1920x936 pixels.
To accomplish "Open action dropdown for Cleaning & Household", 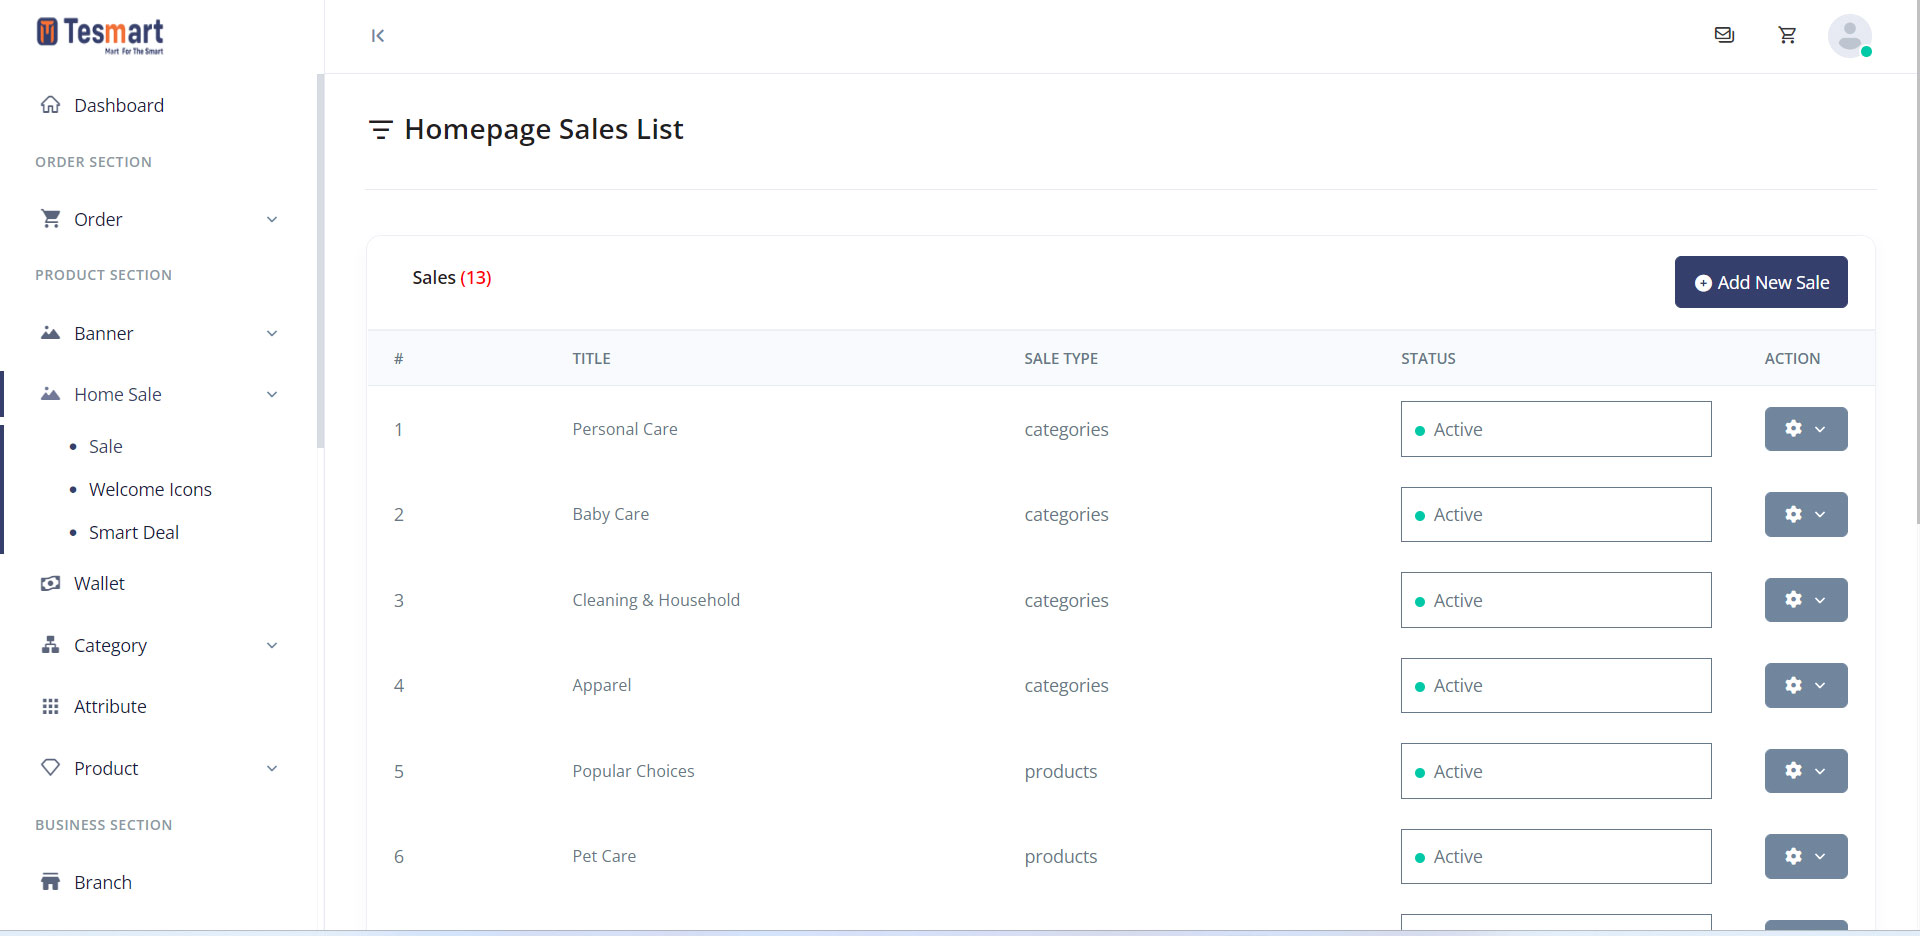I will [1806, 600].
